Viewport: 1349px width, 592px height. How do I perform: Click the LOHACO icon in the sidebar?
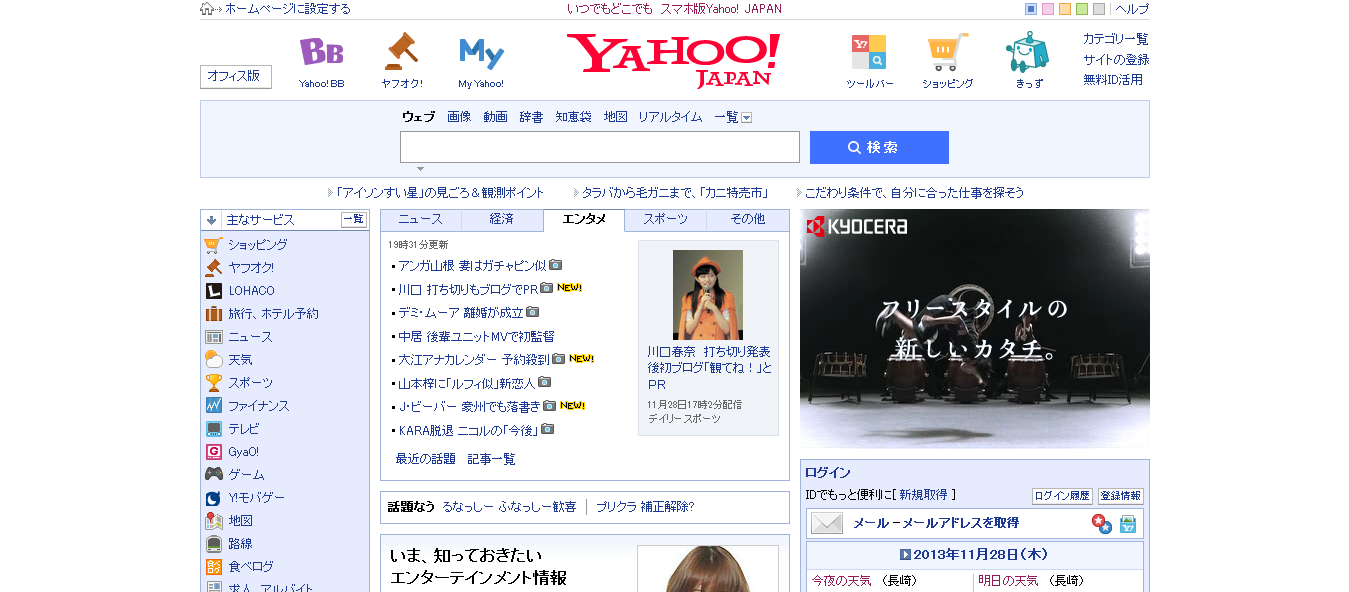click(x=213, y=291)
